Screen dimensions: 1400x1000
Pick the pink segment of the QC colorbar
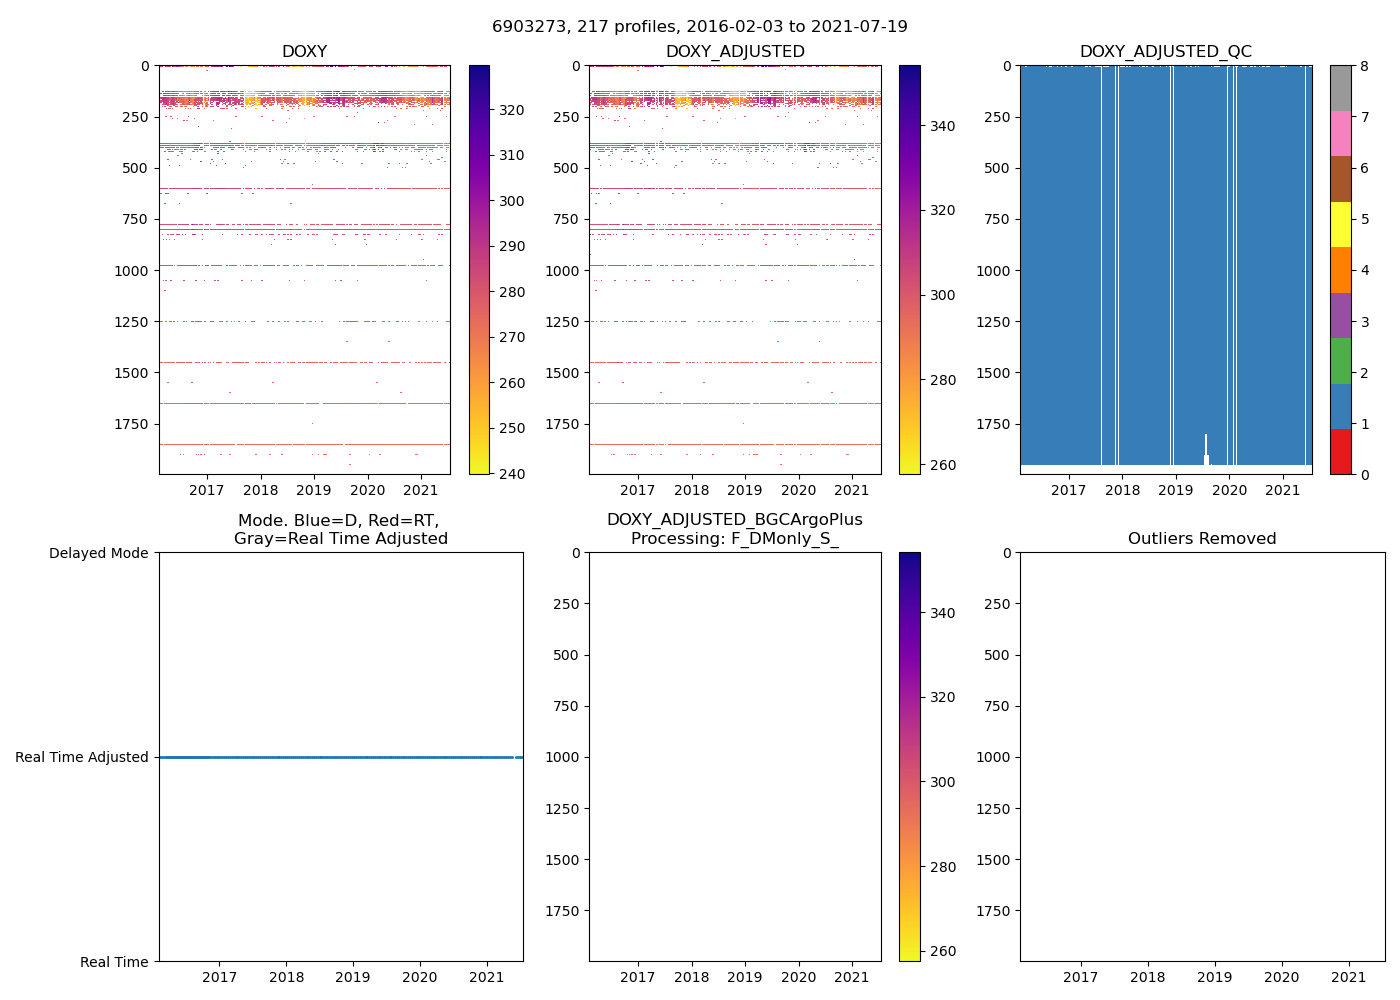[1340, 133]
